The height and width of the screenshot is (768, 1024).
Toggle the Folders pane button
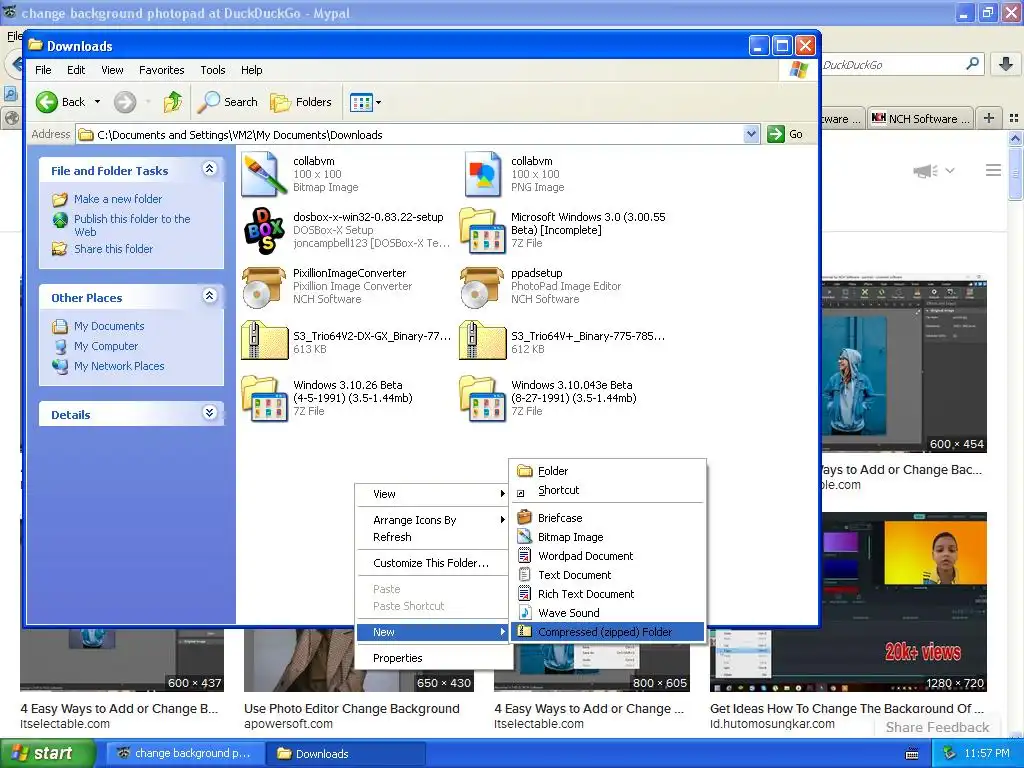click(301, 102)
